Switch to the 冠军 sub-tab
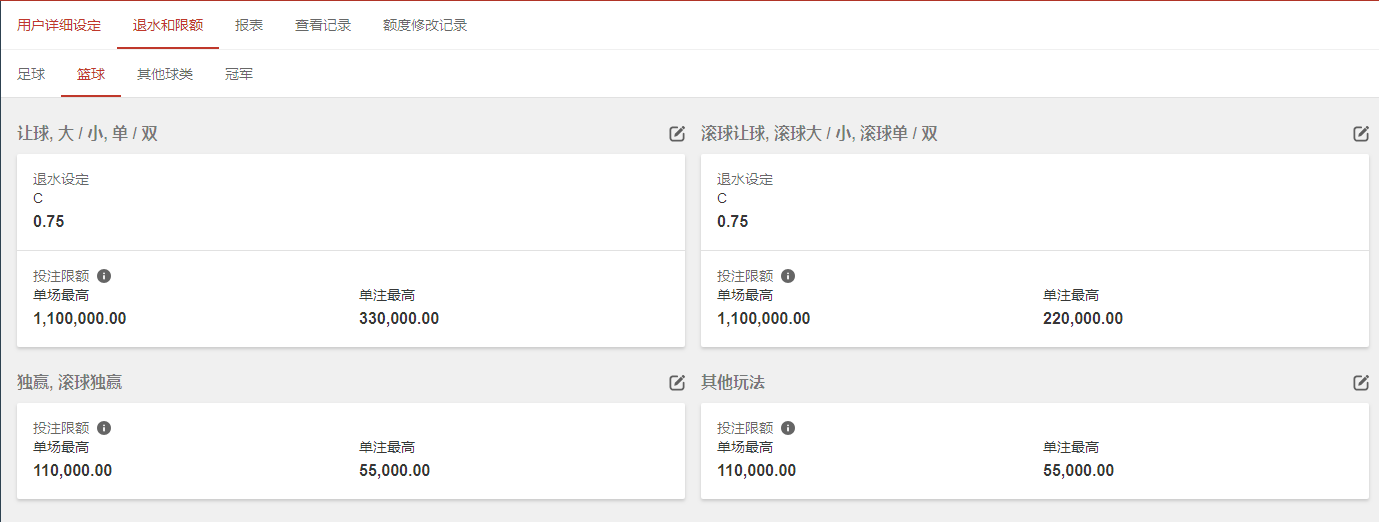The height and width of the screenshot is (522, 1379). pyautogui.click(x=239, y=74)
